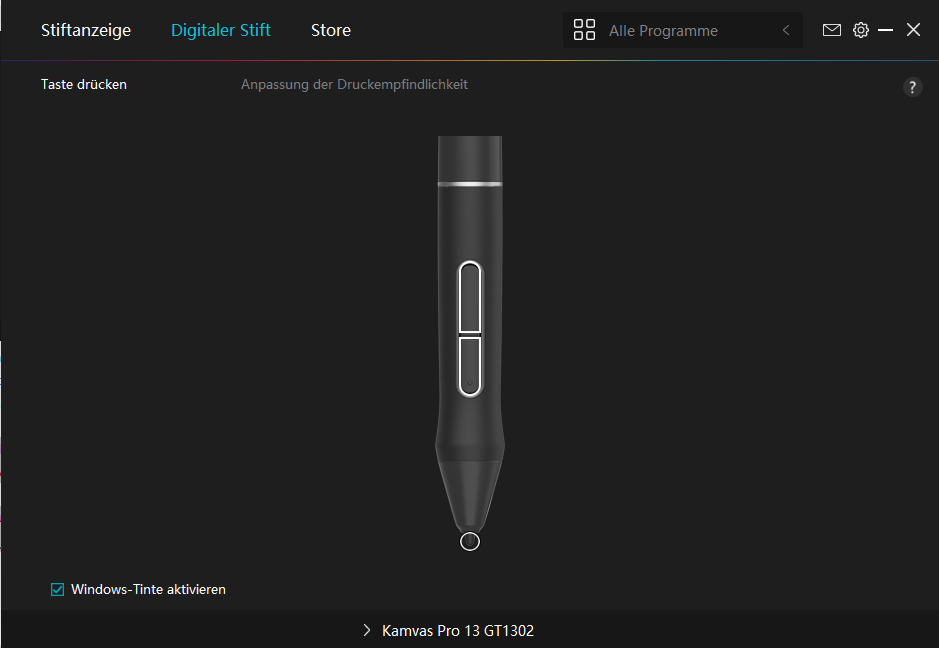939x648 pixels.
Task: Collapse program list with the left chevron
Action: pyautogui.click(x=786, y=30)
